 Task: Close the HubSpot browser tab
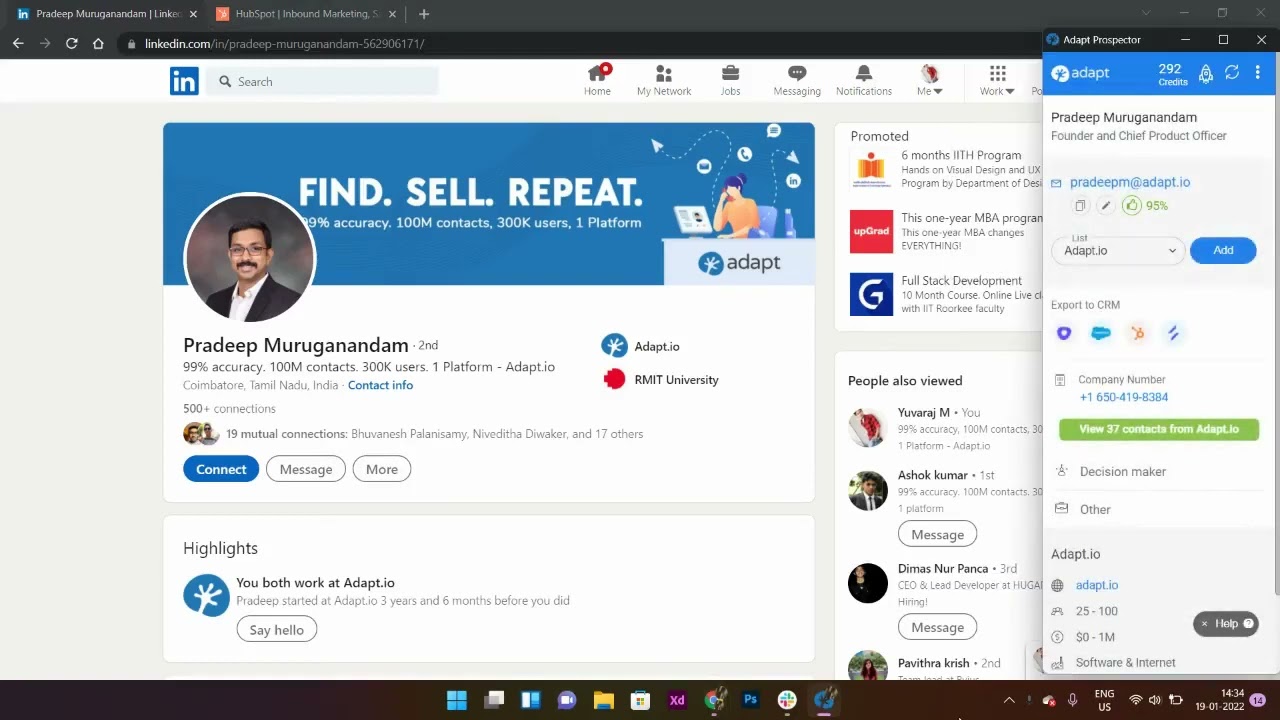[392, 14]
